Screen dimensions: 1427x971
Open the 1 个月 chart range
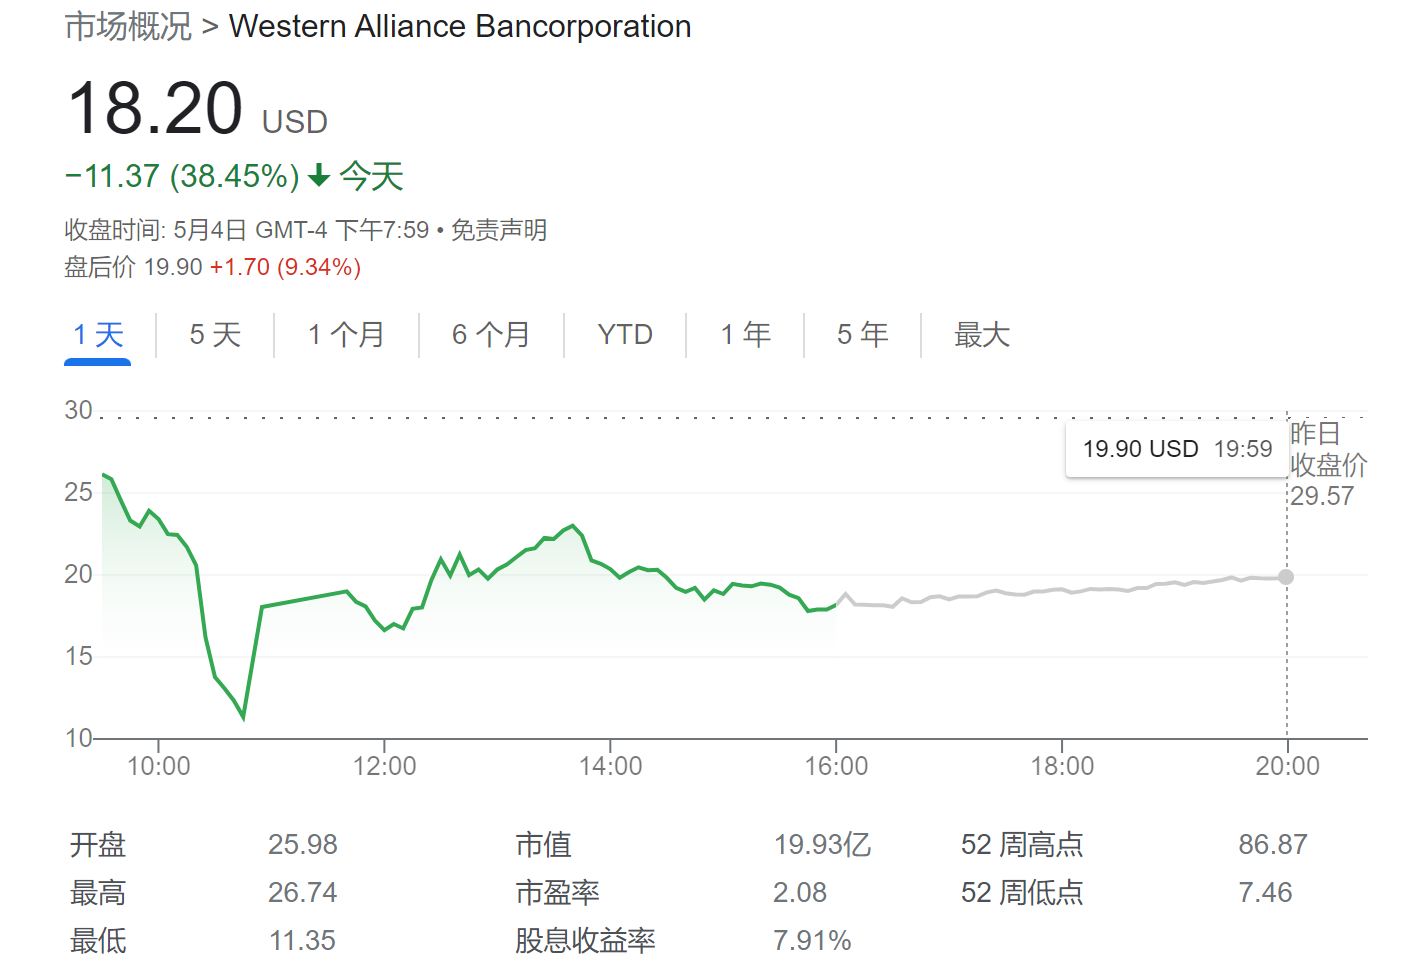[x=346, y=335]
